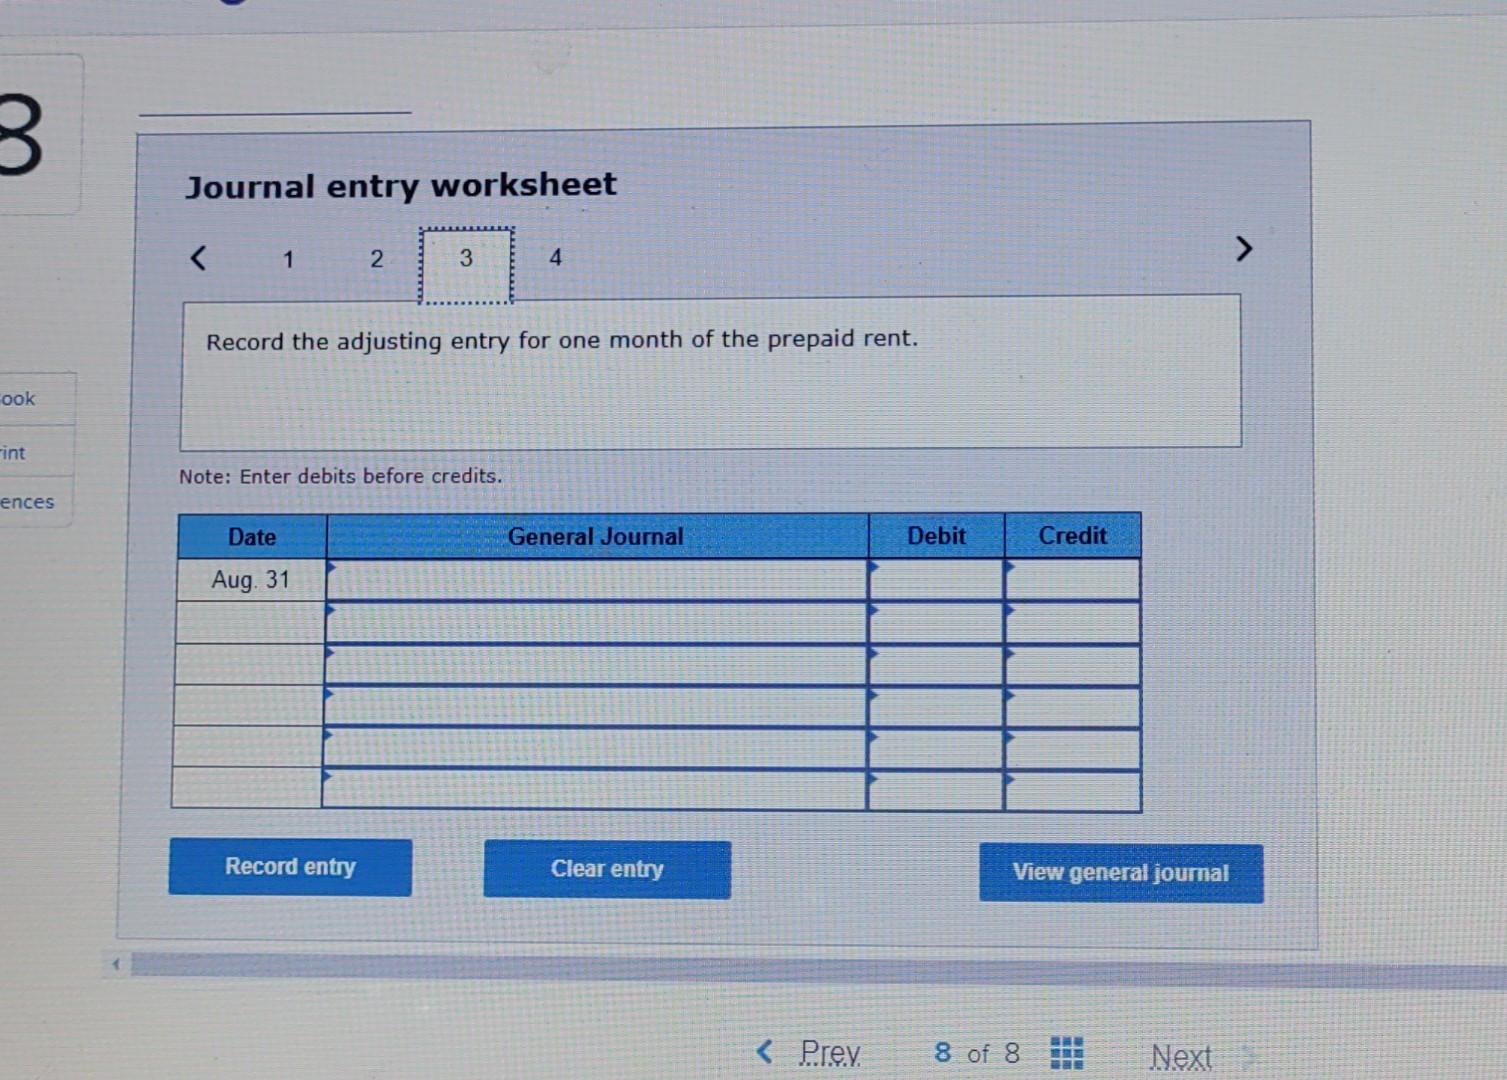The height and width of the screenshot is (1080, 1507).
Task: Click Debit cell in third row
Action: 936,665
